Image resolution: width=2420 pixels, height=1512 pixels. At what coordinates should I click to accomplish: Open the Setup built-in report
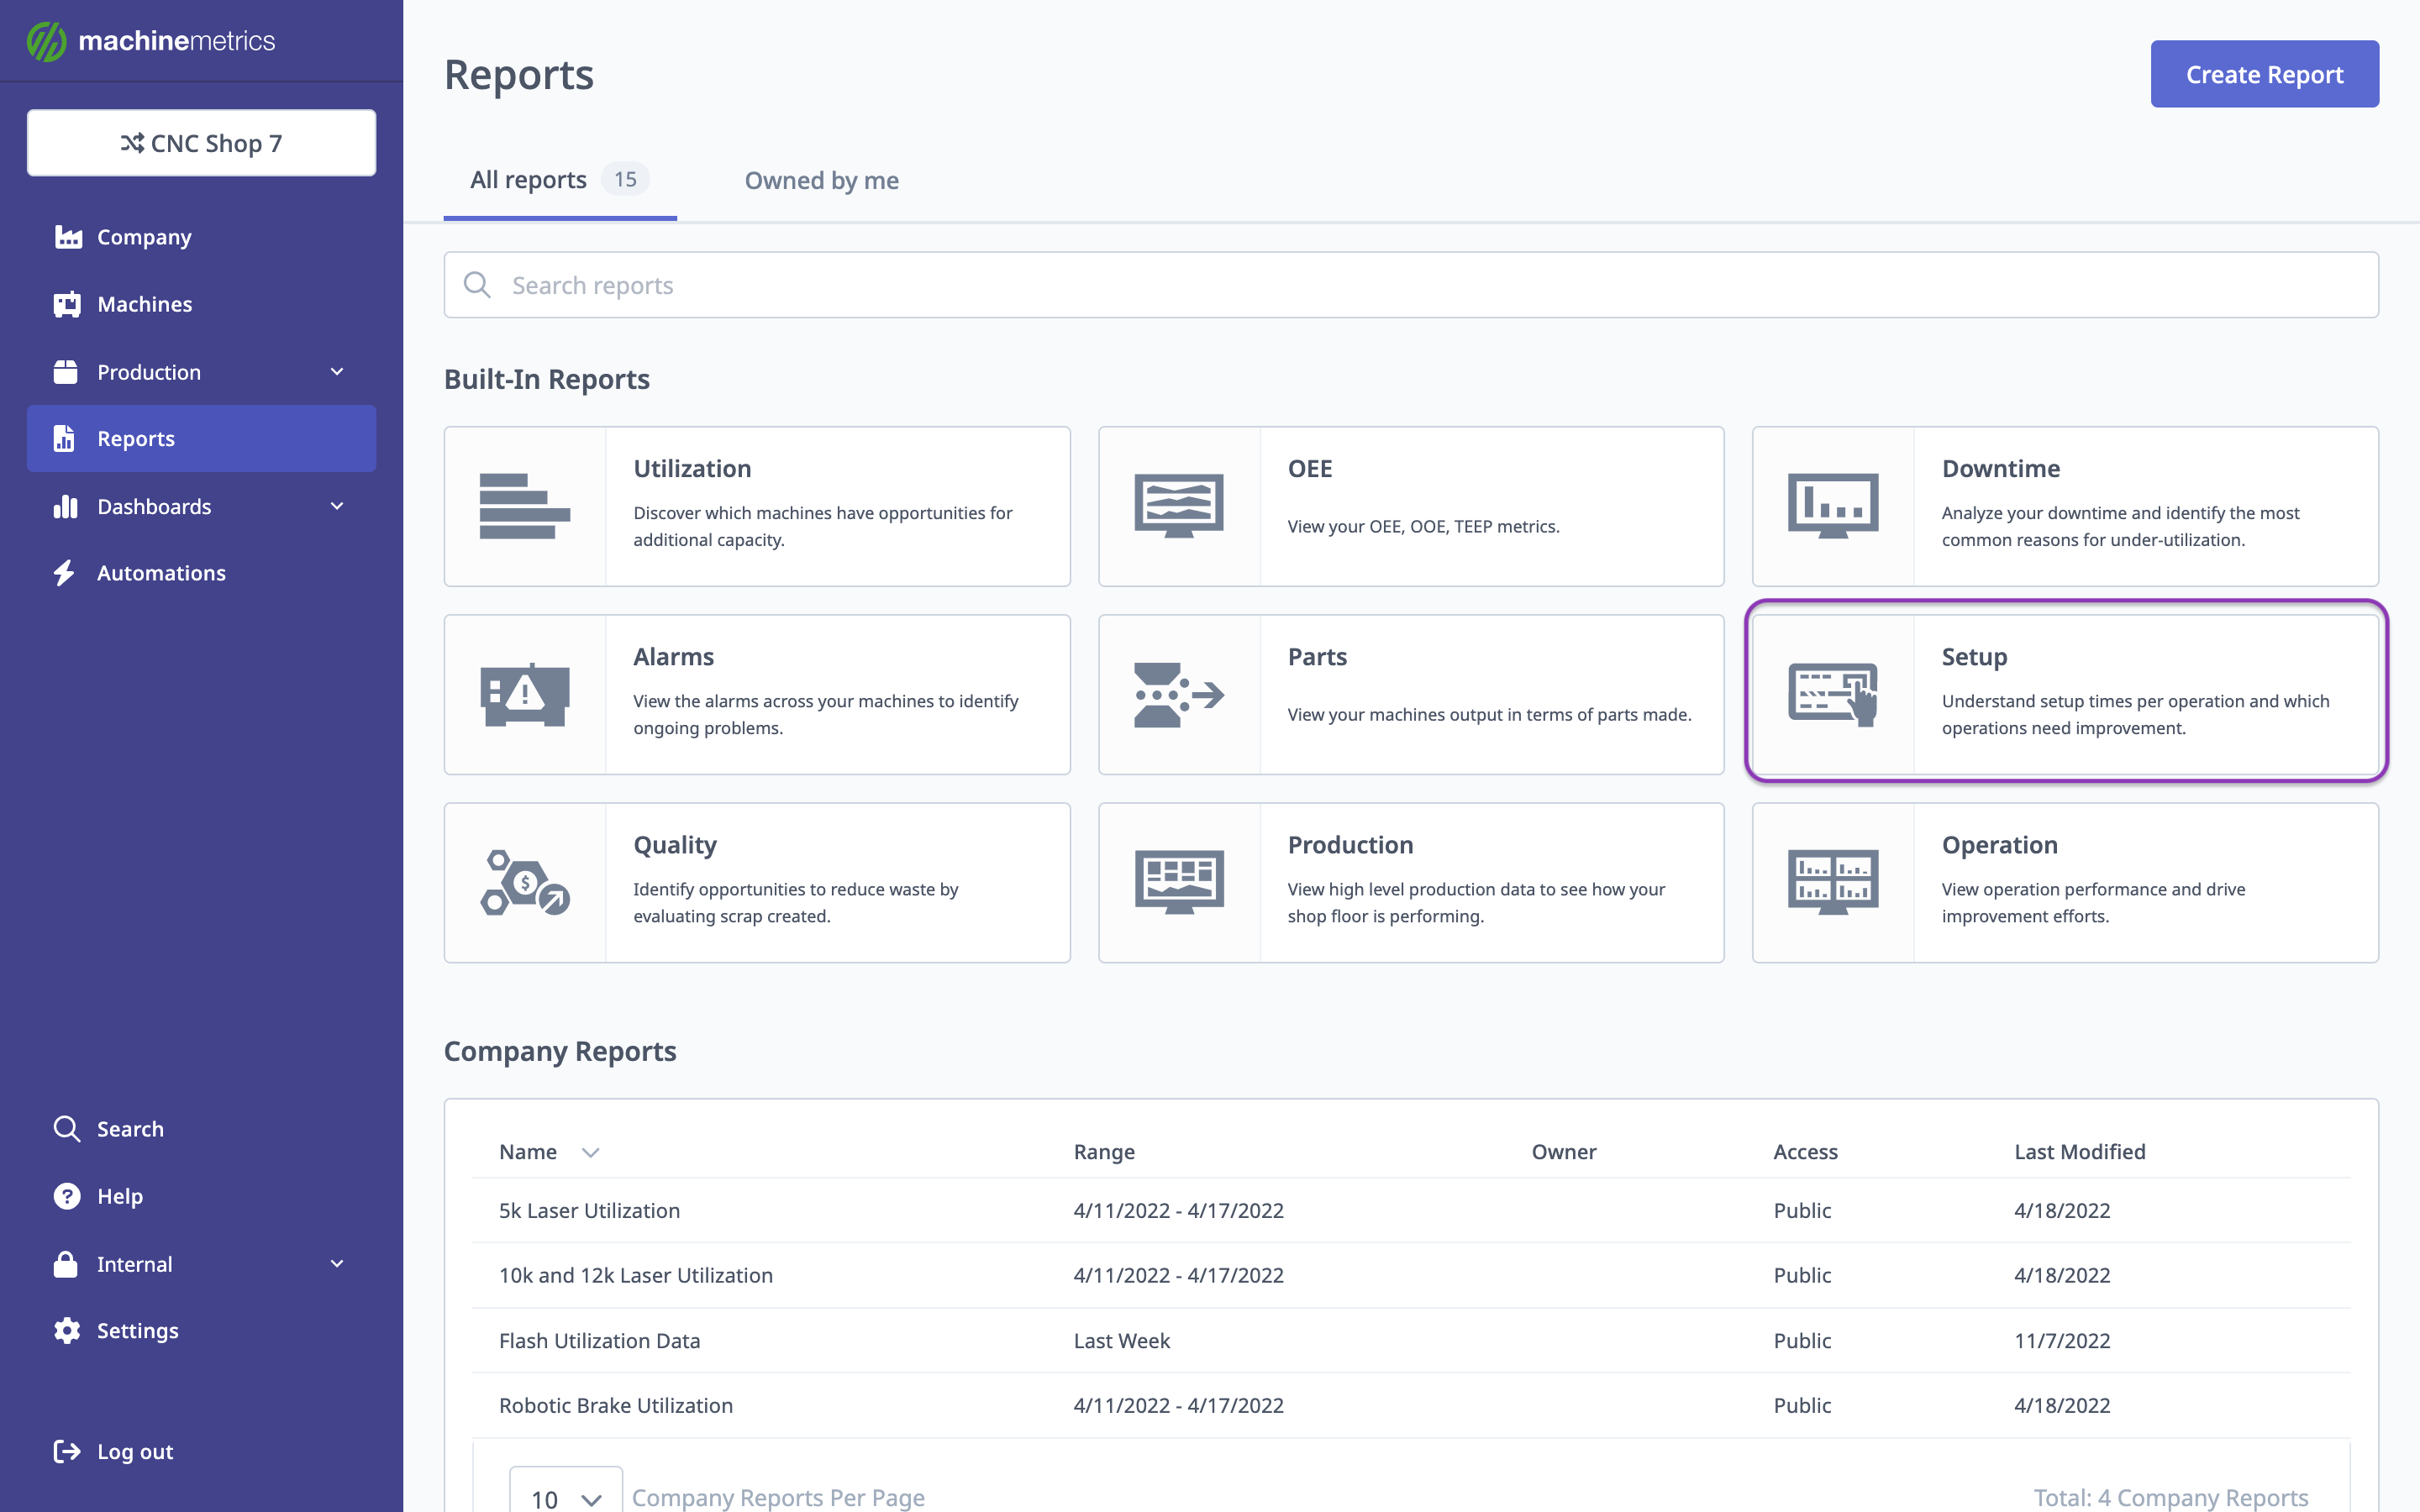coord(2065,692)
